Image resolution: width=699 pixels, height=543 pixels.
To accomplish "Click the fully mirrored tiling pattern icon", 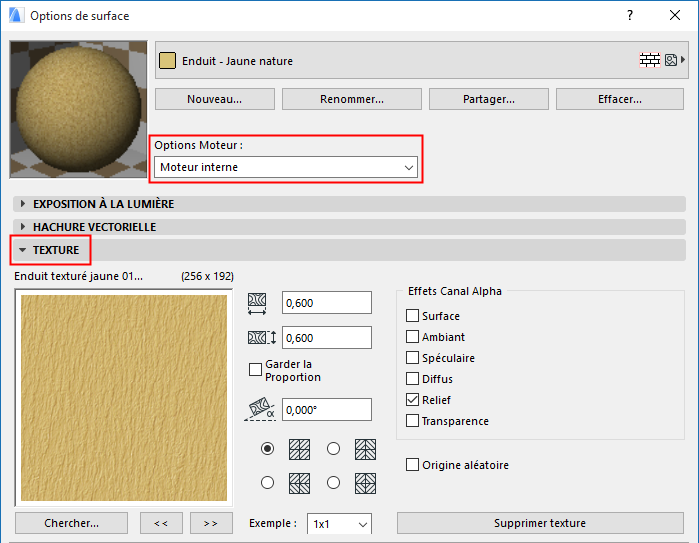I will pyautogui.click(x=365, y=483).
